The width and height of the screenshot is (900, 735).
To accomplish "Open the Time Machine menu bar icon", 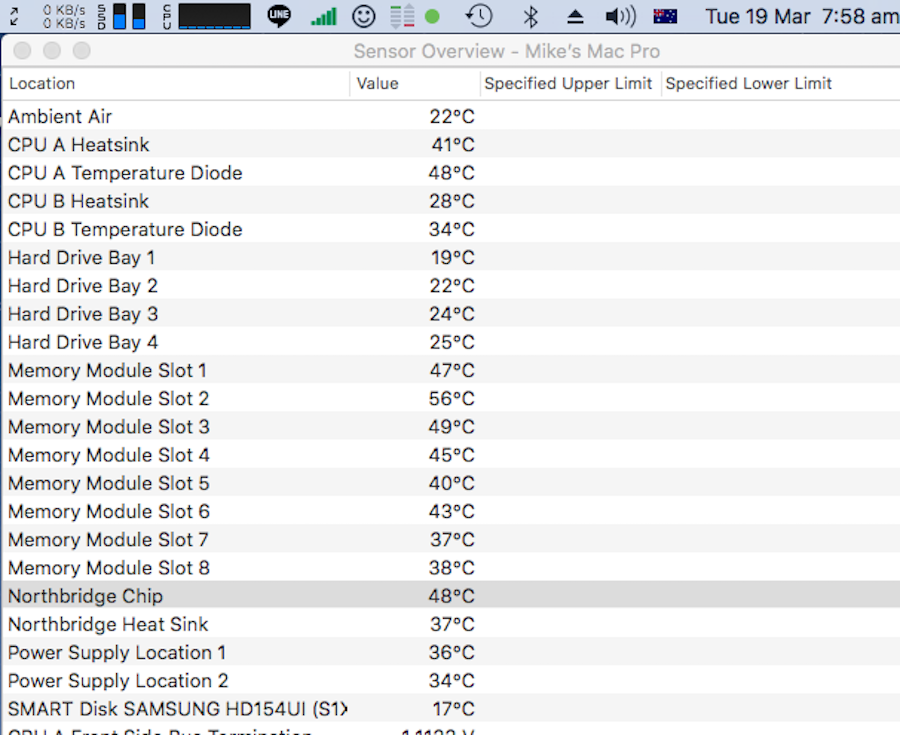I will tap(479, 16).
